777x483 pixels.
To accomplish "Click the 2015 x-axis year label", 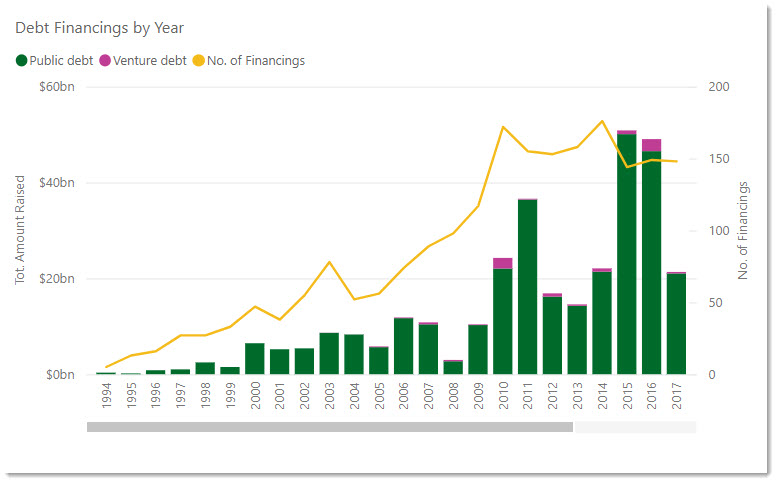I will click(627, 395).
